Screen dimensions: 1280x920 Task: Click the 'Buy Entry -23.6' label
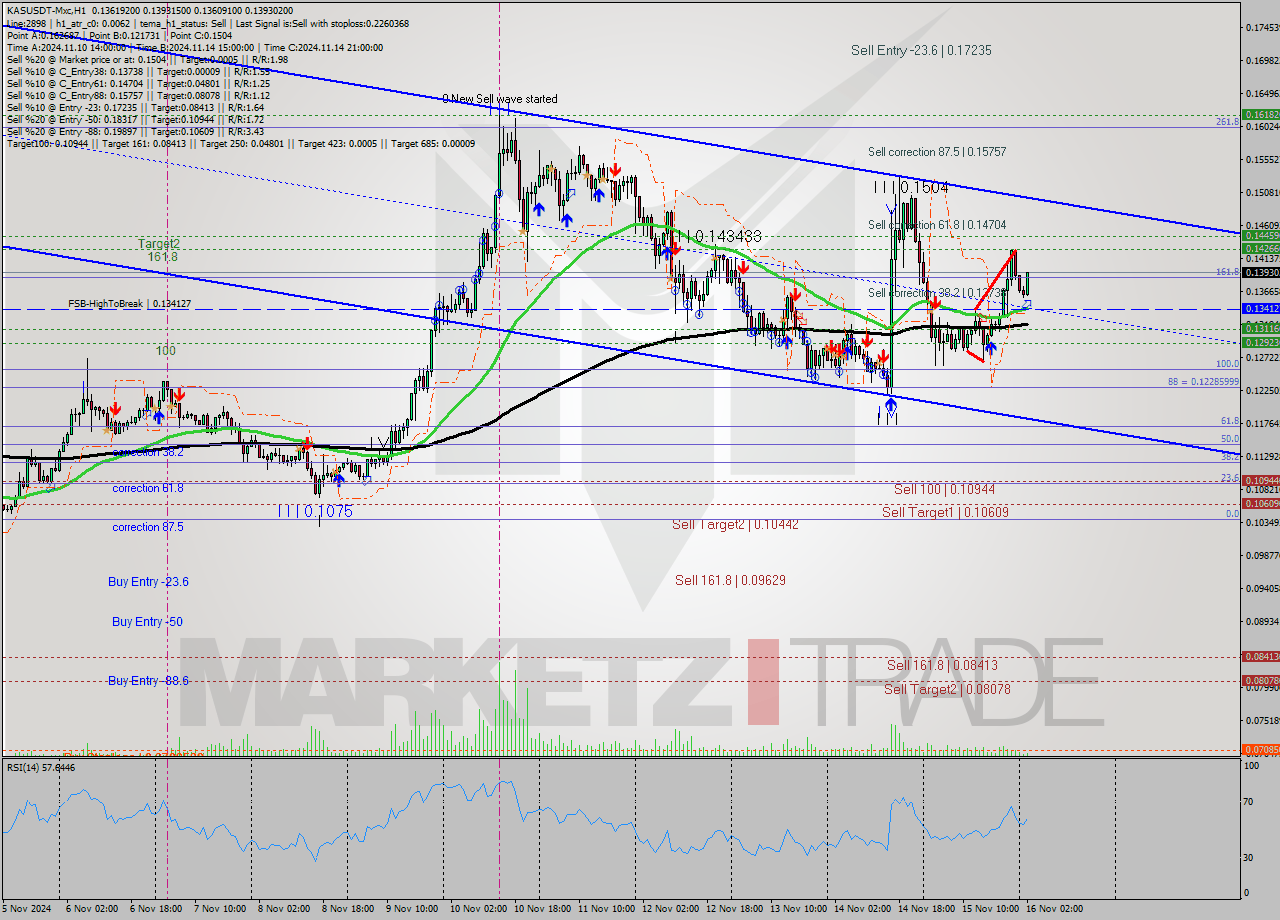tap(149, 582)
